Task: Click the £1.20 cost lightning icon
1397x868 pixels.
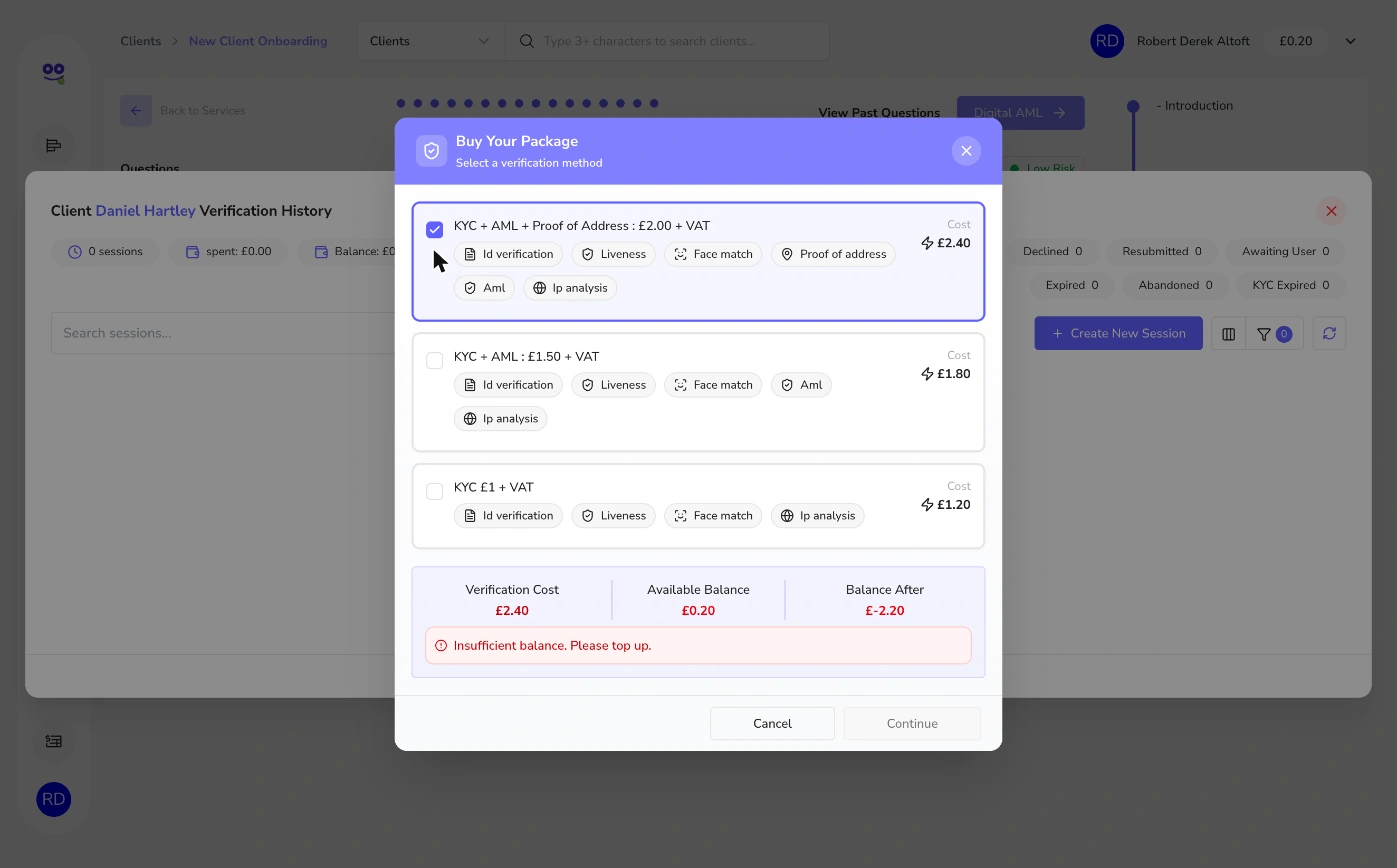Action: tap(927, 505)
